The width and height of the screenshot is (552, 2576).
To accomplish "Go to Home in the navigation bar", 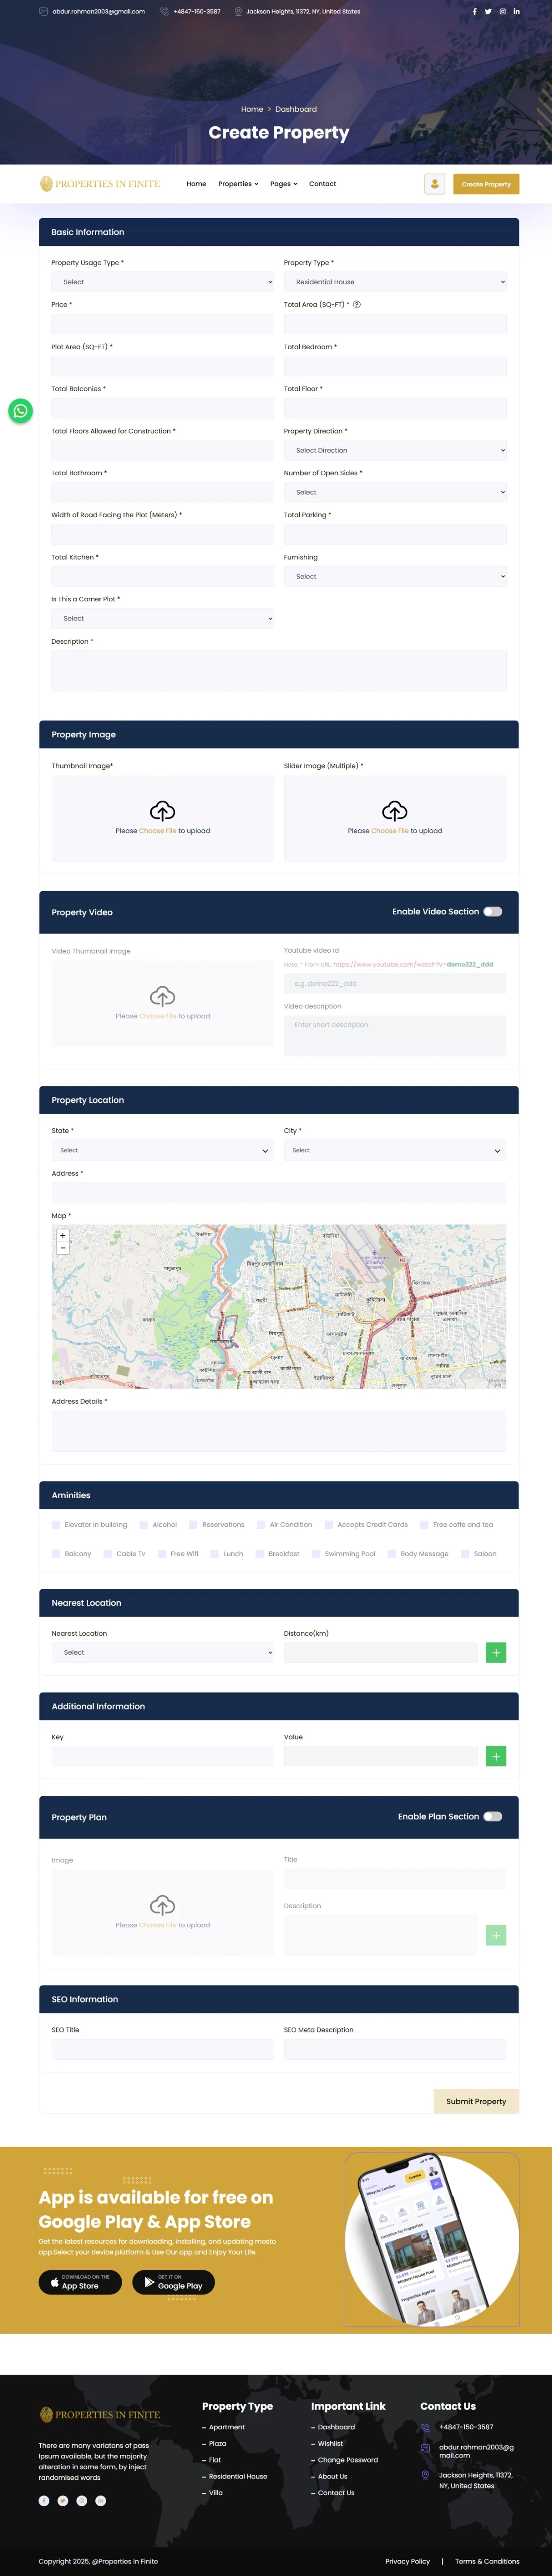I will click(196, 184).
